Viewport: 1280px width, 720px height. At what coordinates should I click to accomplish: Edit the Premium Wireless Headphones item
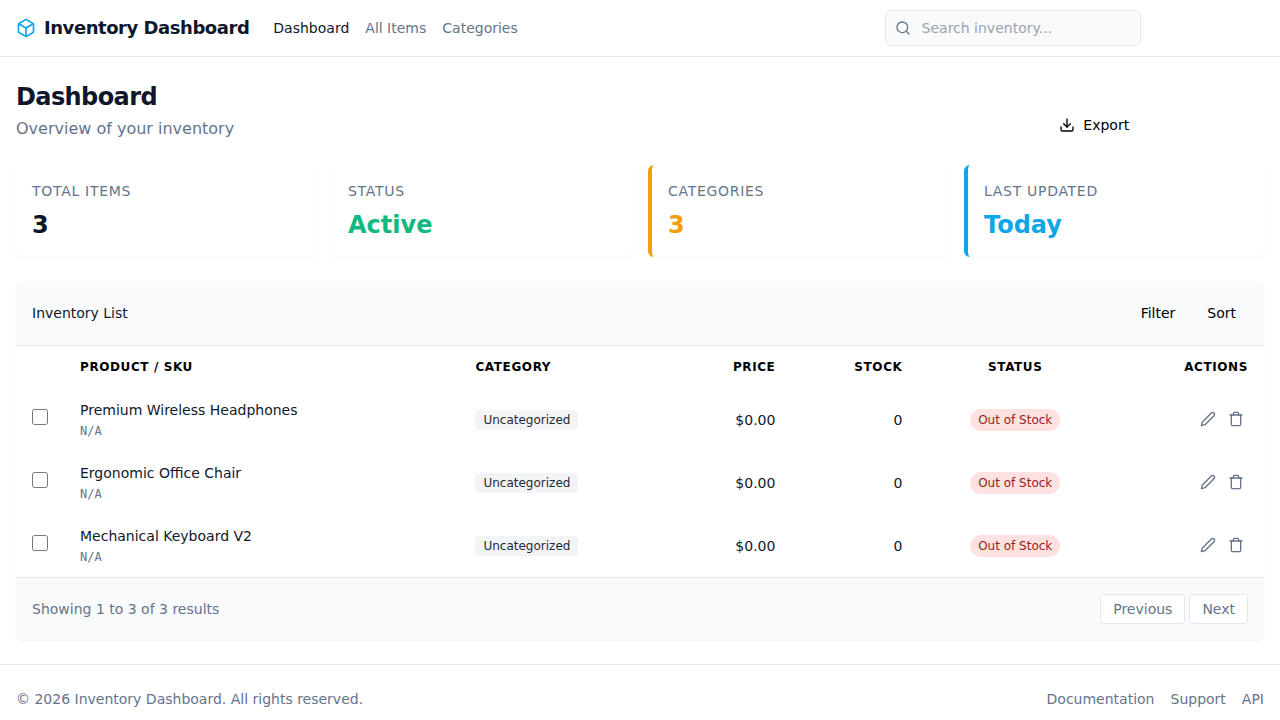click(x=1208, y=419)
